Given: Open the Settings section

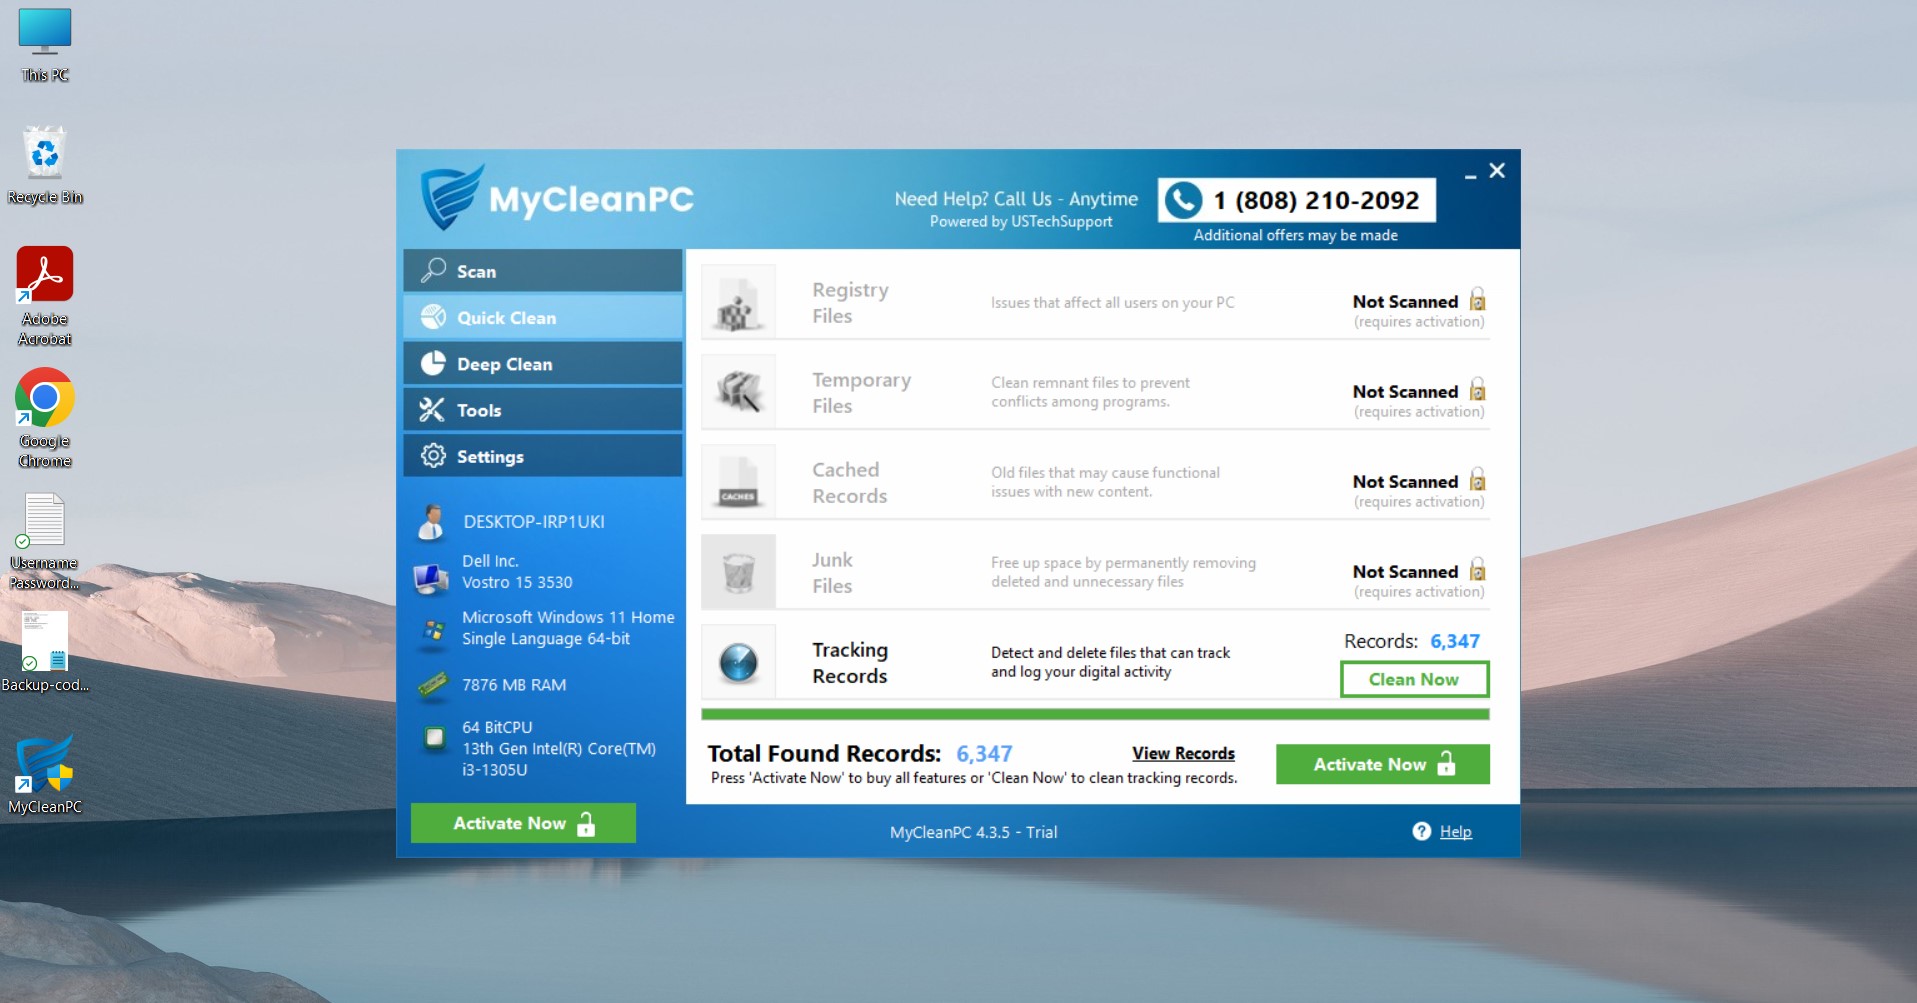Looking at the screenshot, I should pos(543,456).
